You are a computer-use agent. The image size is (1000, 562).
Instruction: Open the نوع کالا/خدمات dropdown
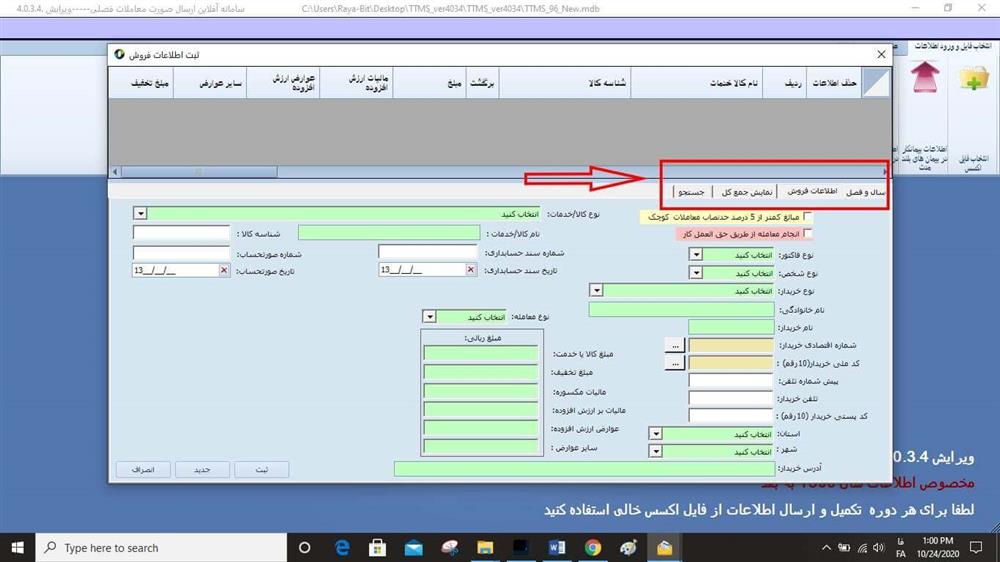pos(140,214)
